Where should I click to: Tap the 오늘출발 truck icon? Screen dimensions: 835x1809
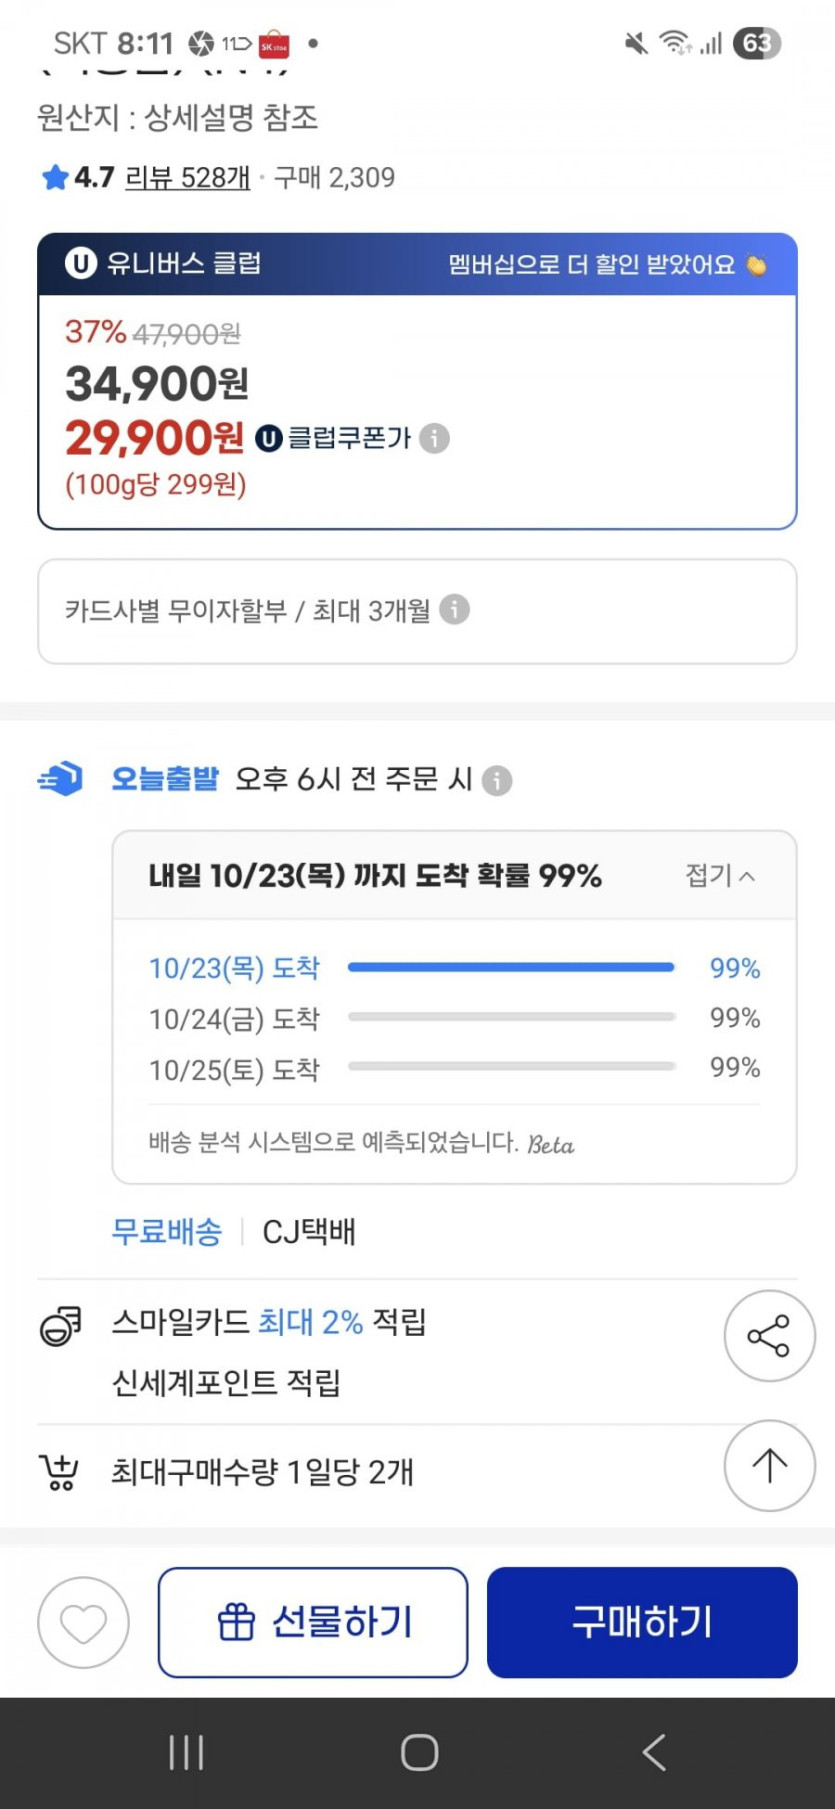coord(61,778)
